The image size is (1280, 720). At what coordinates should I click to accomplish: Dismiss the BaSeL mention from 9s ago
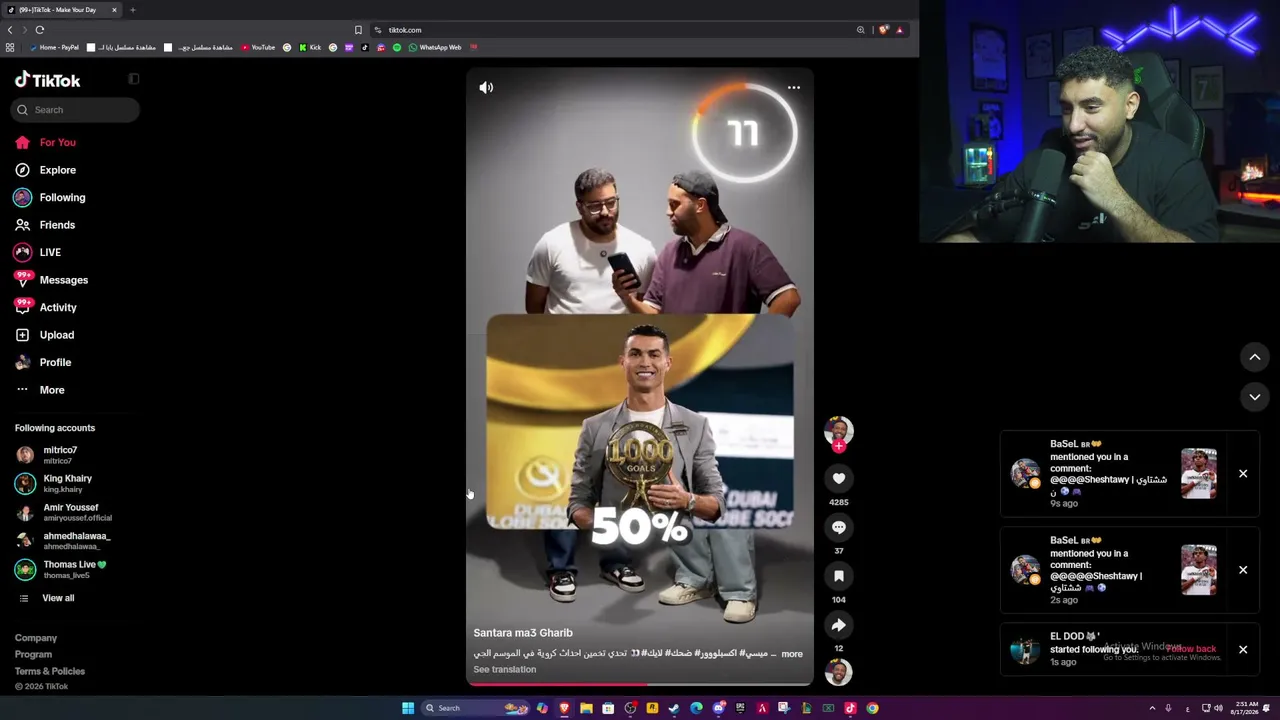point(1243,474)
